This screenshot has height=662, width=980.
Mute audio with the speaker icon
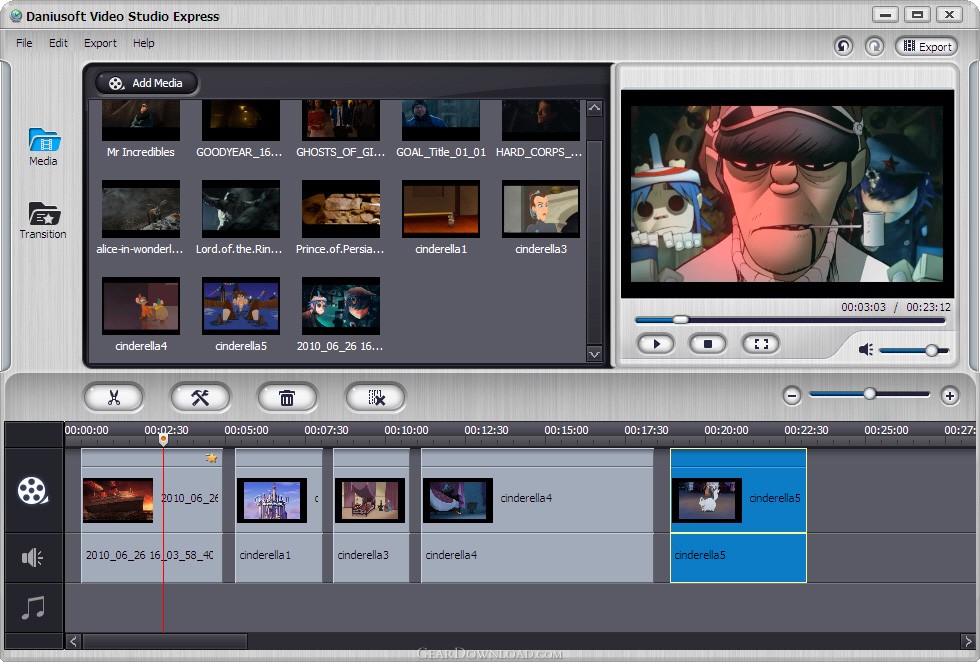(866, 349)
